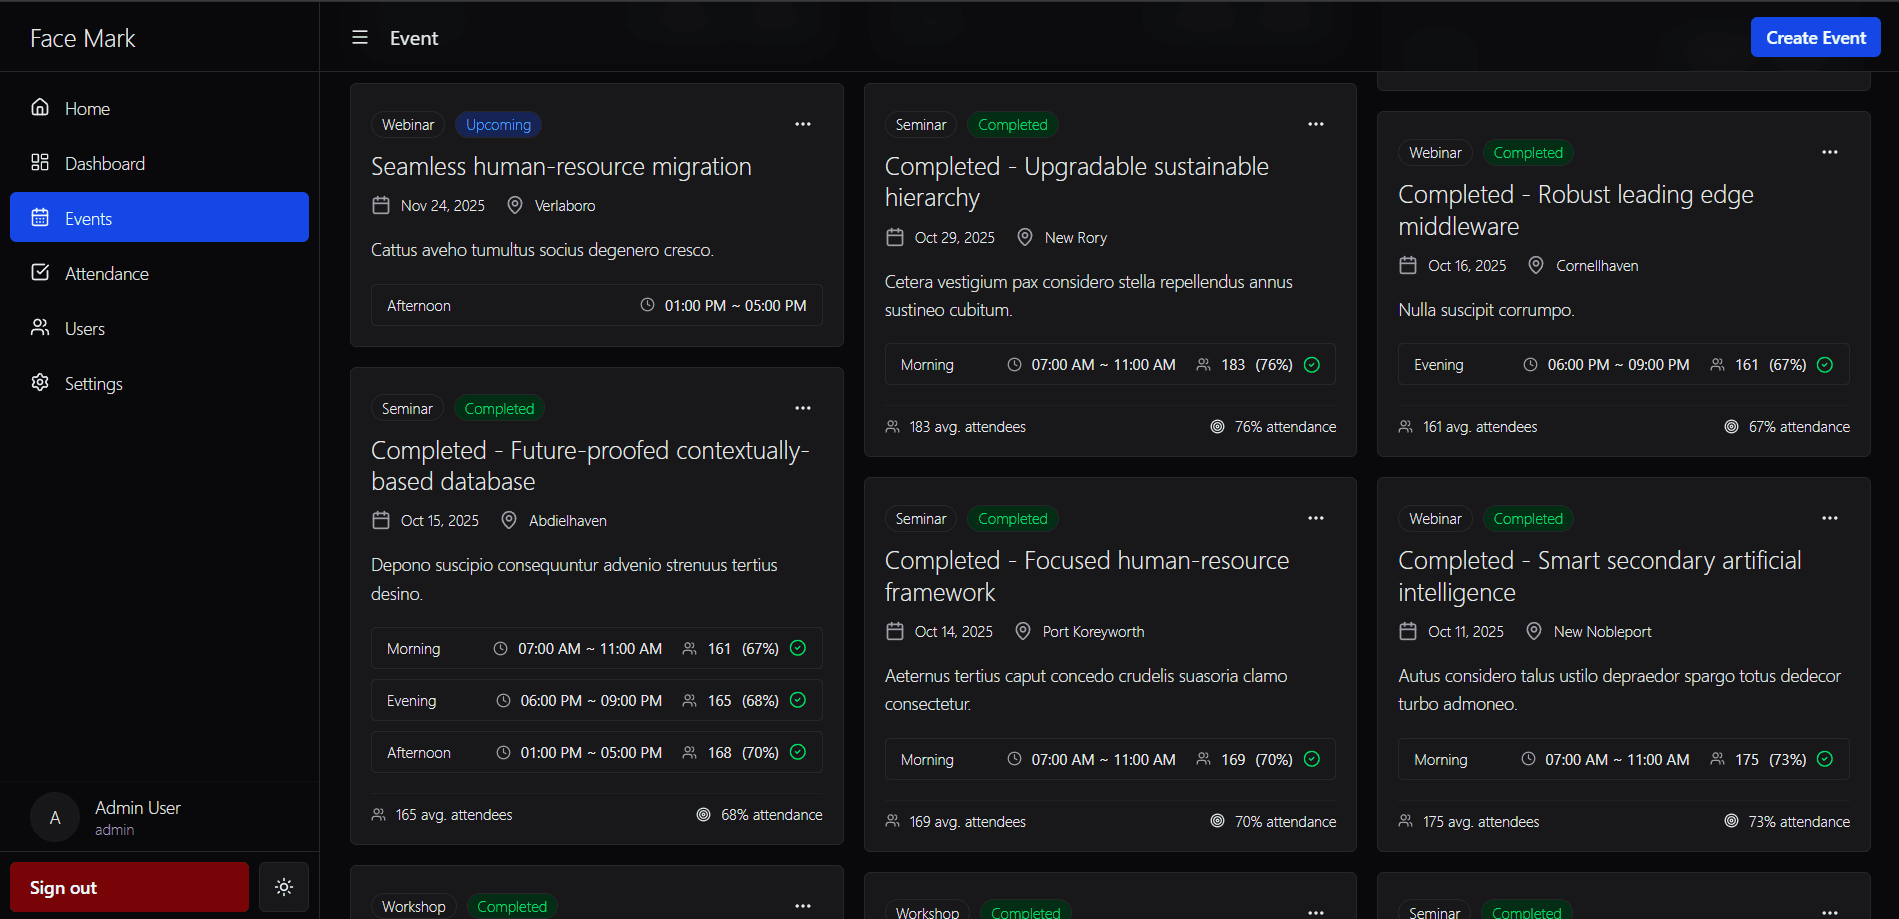Click the Users icon in sidebar
1899x919 pixels.
(40, 327)
